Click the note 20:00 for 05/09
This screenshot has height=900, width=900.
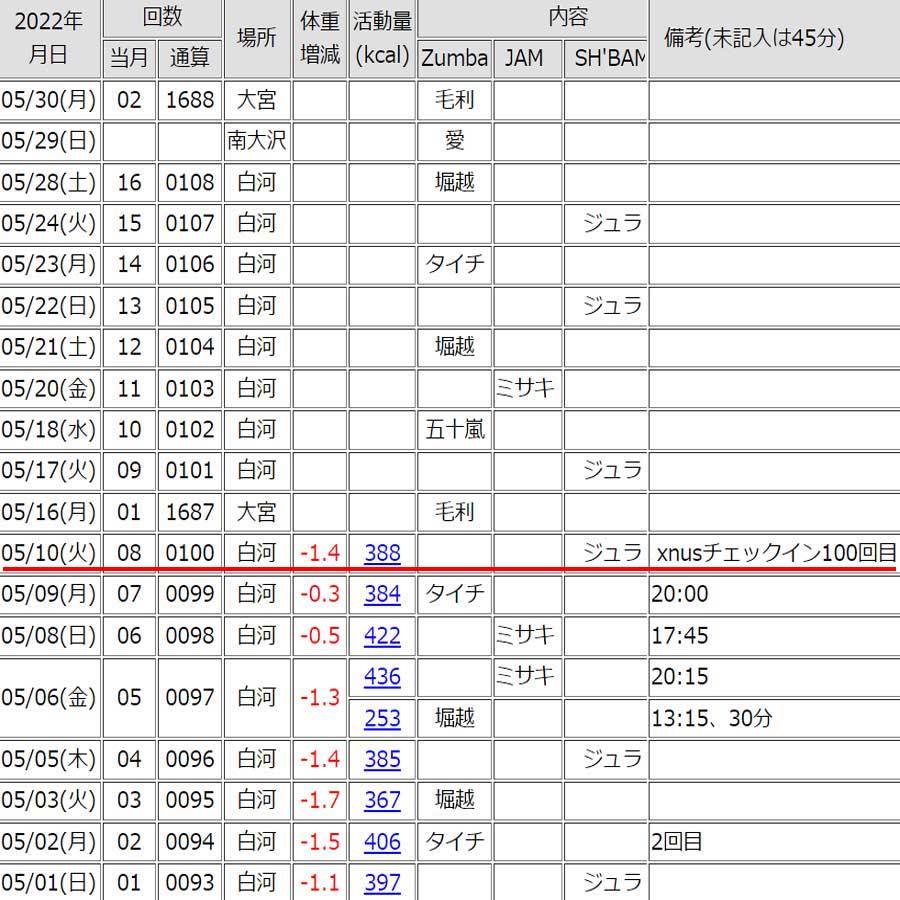(680, 594)
